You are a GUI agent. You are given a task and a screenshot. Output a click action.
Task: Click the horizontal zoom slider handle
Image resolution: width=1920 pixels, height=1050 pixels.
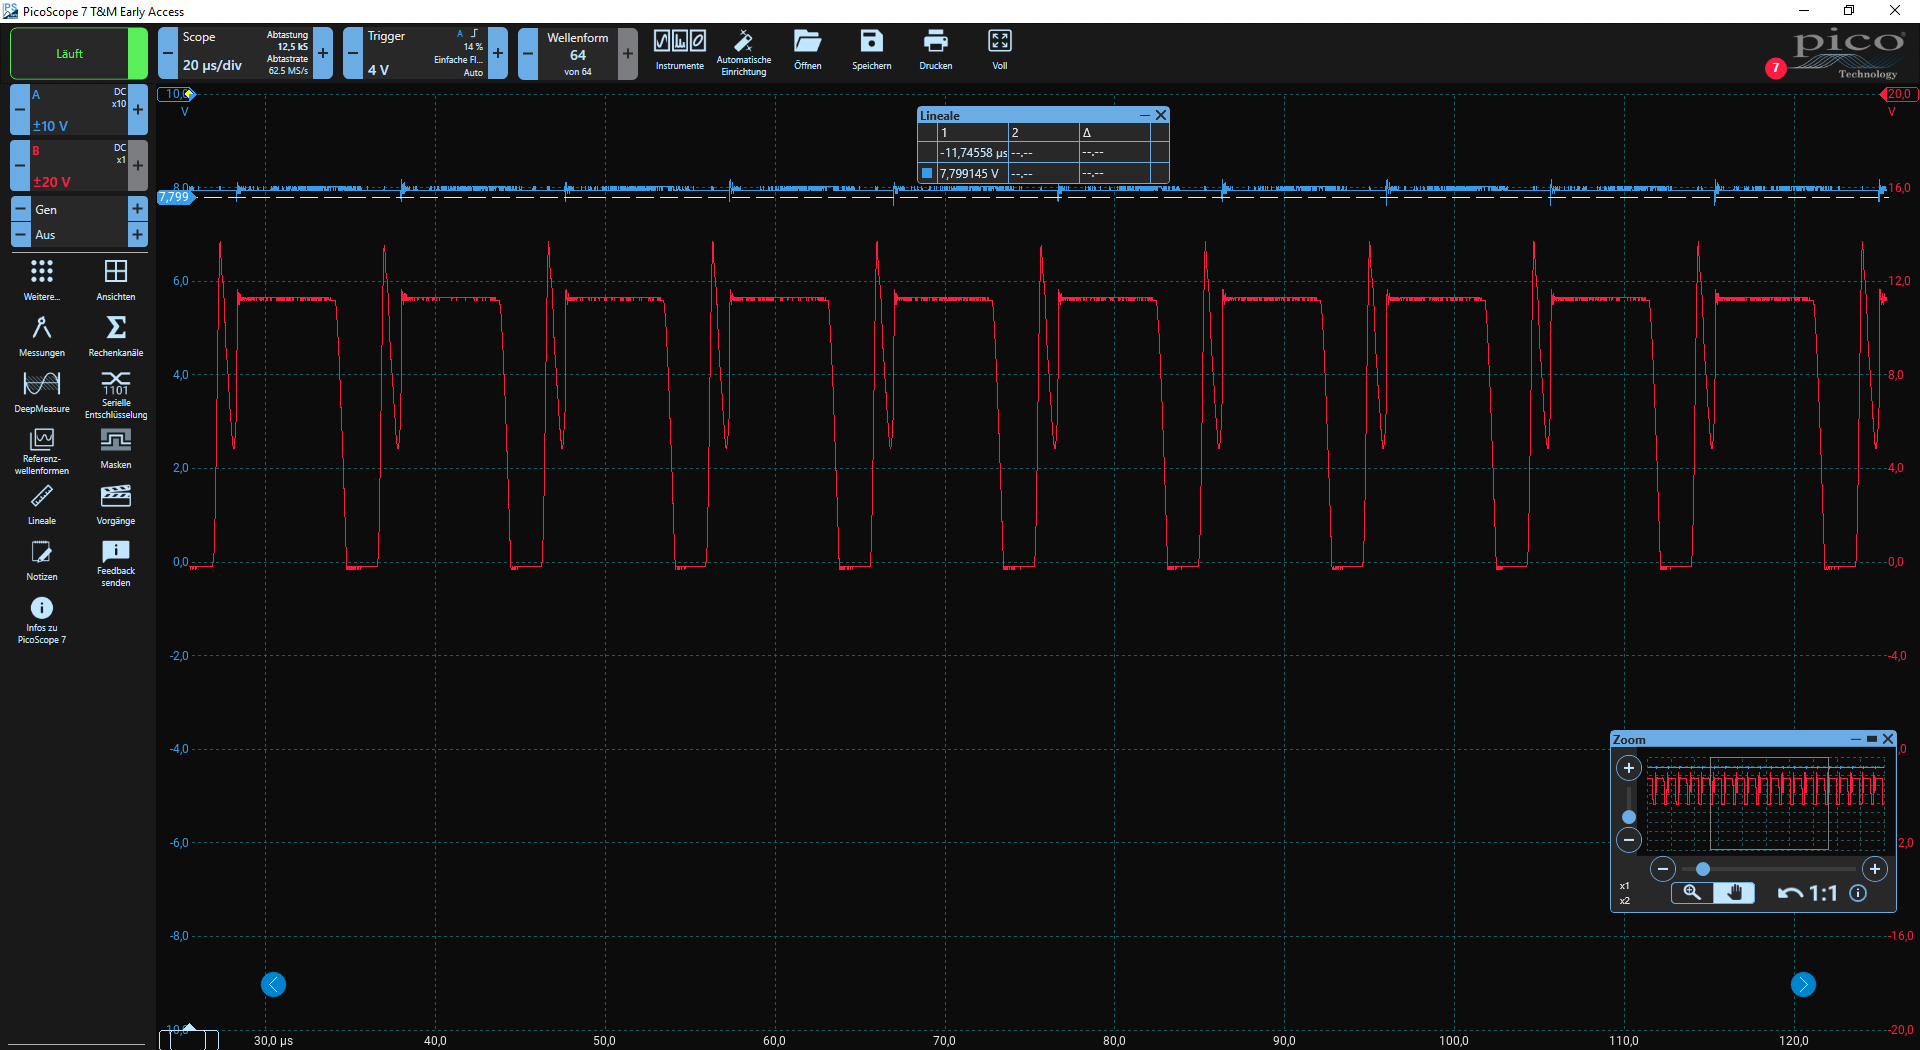1703,869
